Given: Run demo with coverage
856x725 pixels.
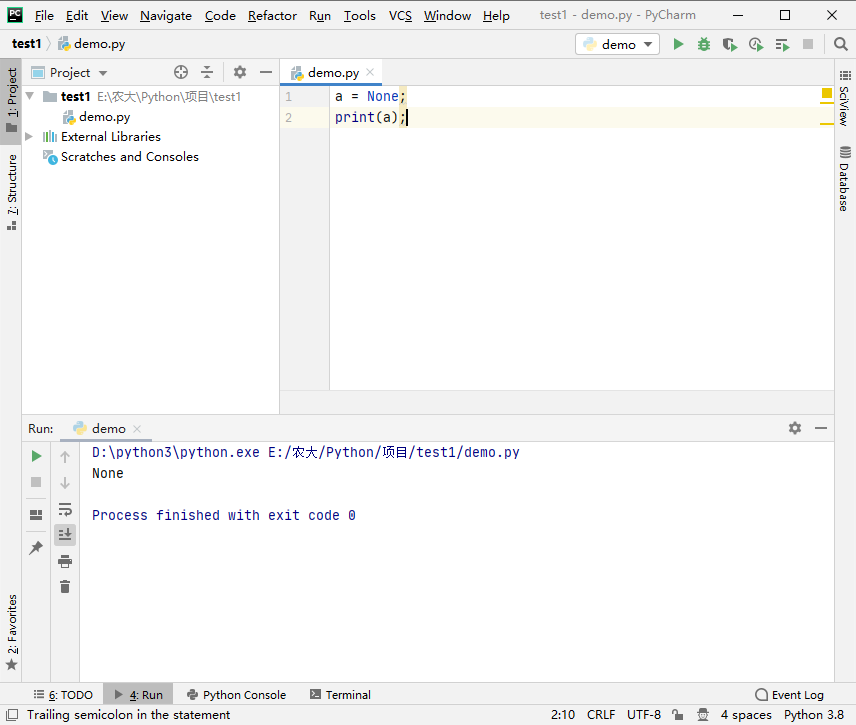Looking at the screenshot, I should (730, 44).
